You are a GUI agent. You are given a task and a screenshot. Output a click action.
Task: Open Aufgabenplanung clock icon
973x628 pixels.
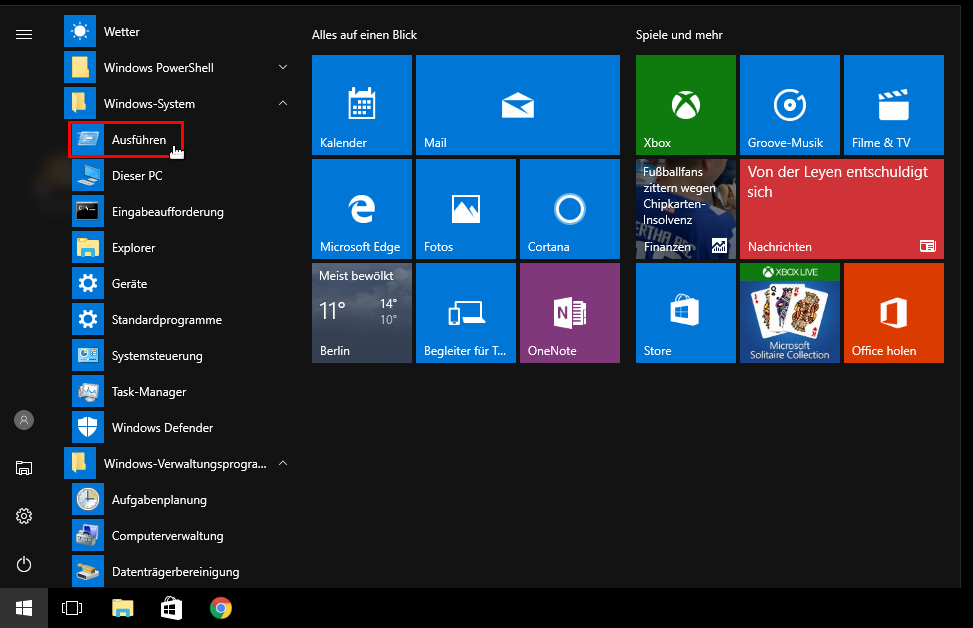pyautogui.click(x=87, y=499)
